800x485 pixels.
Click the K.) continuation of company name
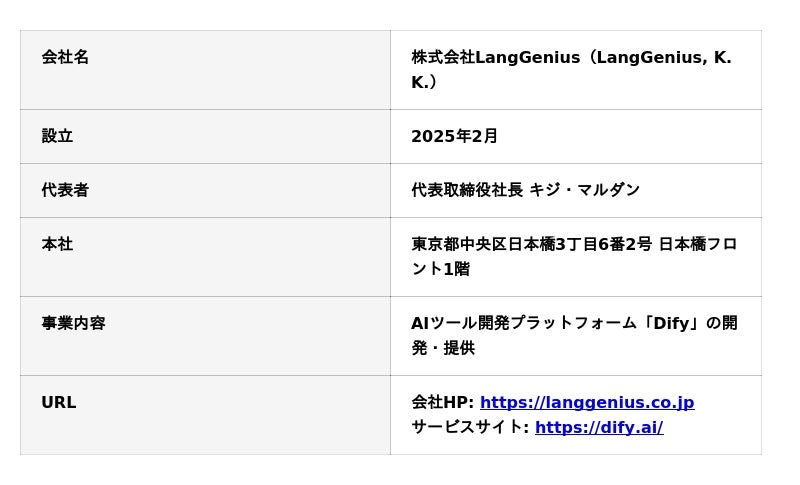[x=424, y=82]
